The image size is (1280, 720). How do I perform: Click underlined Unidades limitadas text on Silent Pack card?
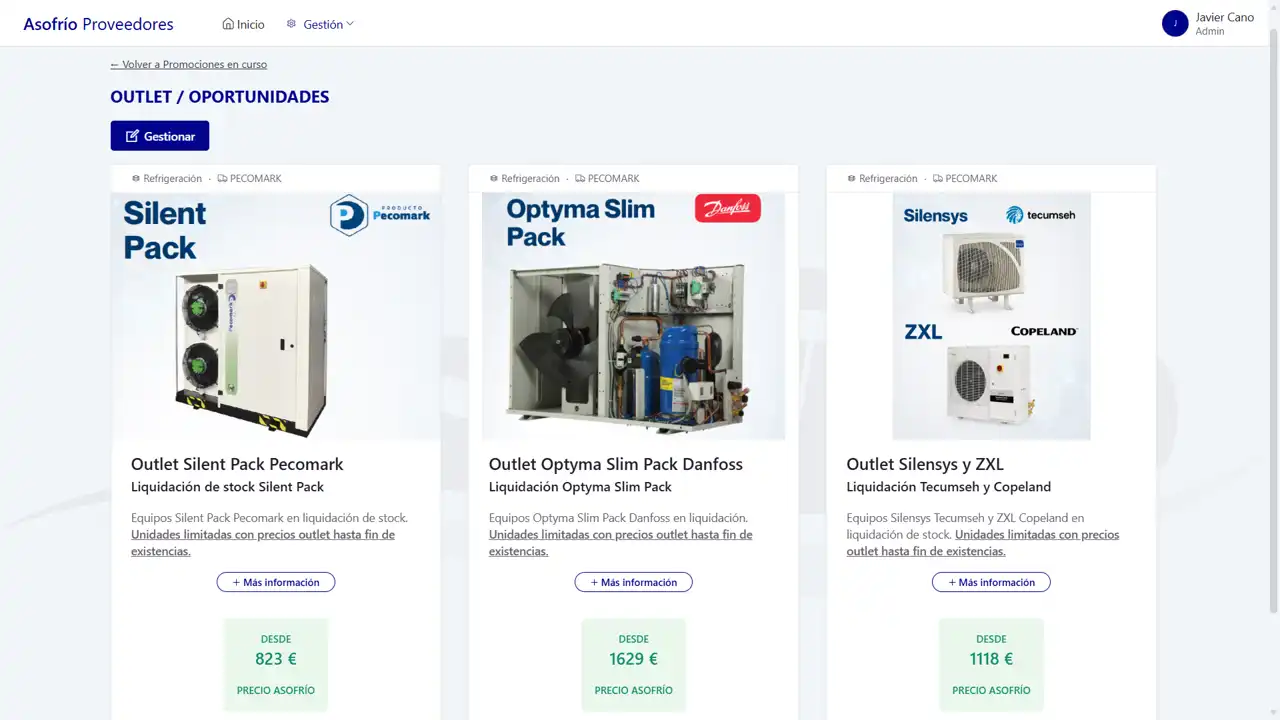[x=263, y=543]
